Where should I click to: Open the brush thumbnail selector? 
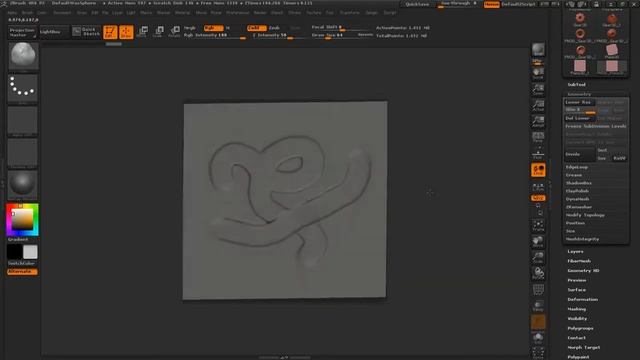23,56
